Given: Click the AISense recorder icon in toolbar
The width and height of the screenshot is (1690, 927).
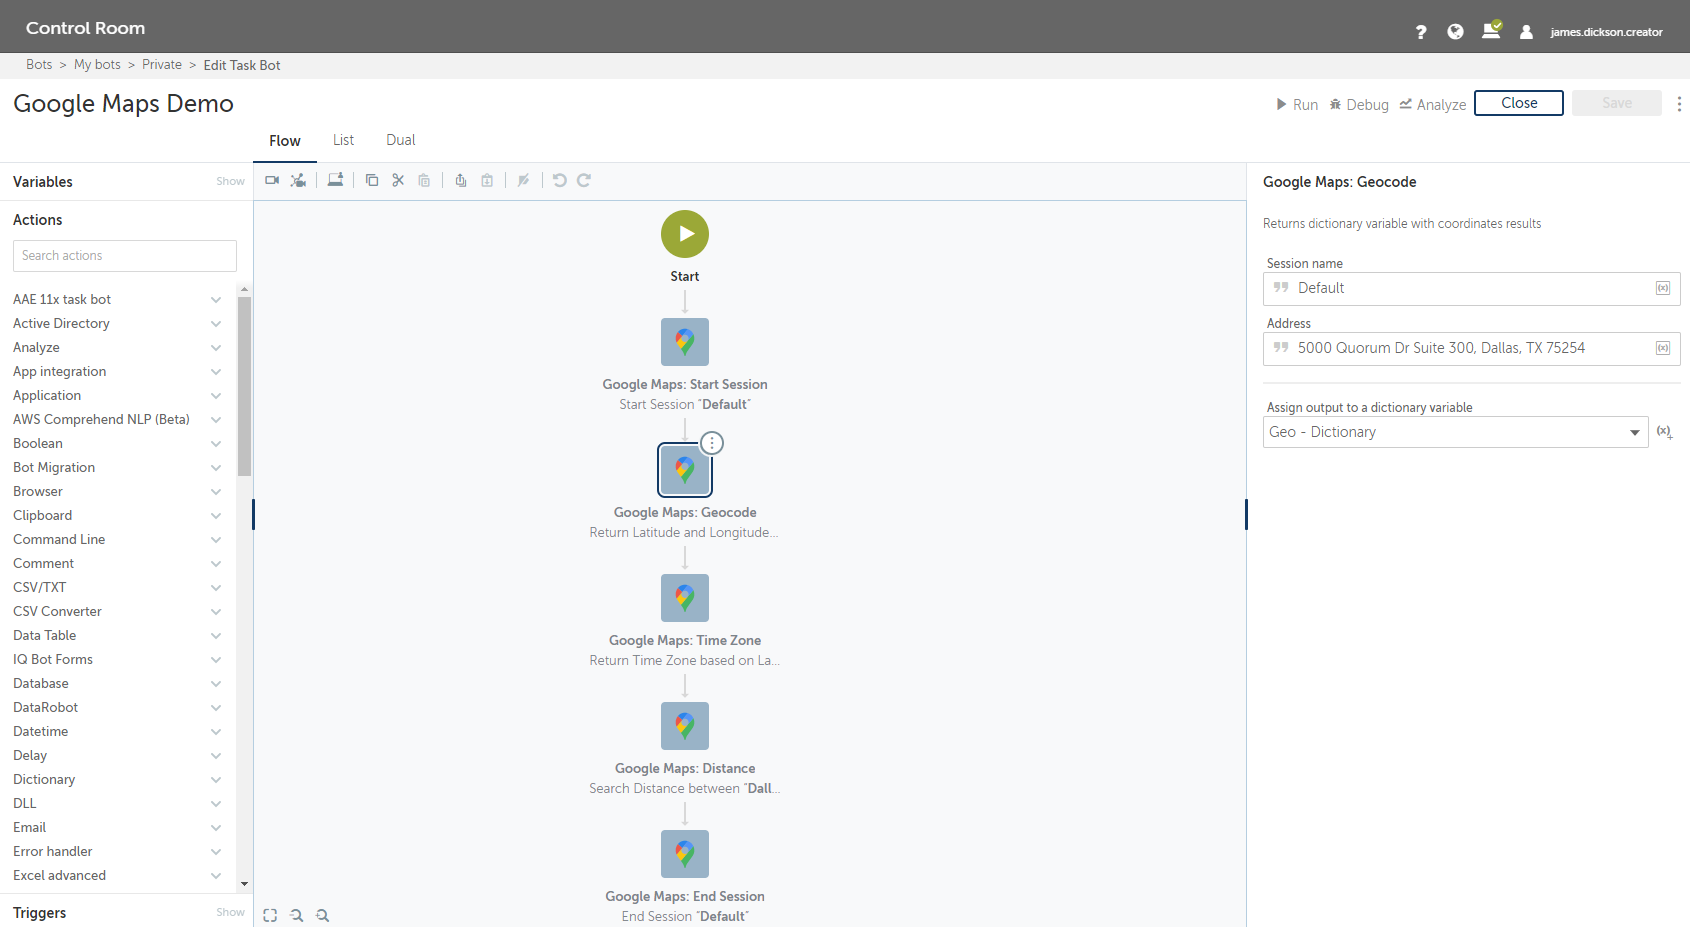Looking at the screenshot, I should pyautogui.click(x=298, y=180).
